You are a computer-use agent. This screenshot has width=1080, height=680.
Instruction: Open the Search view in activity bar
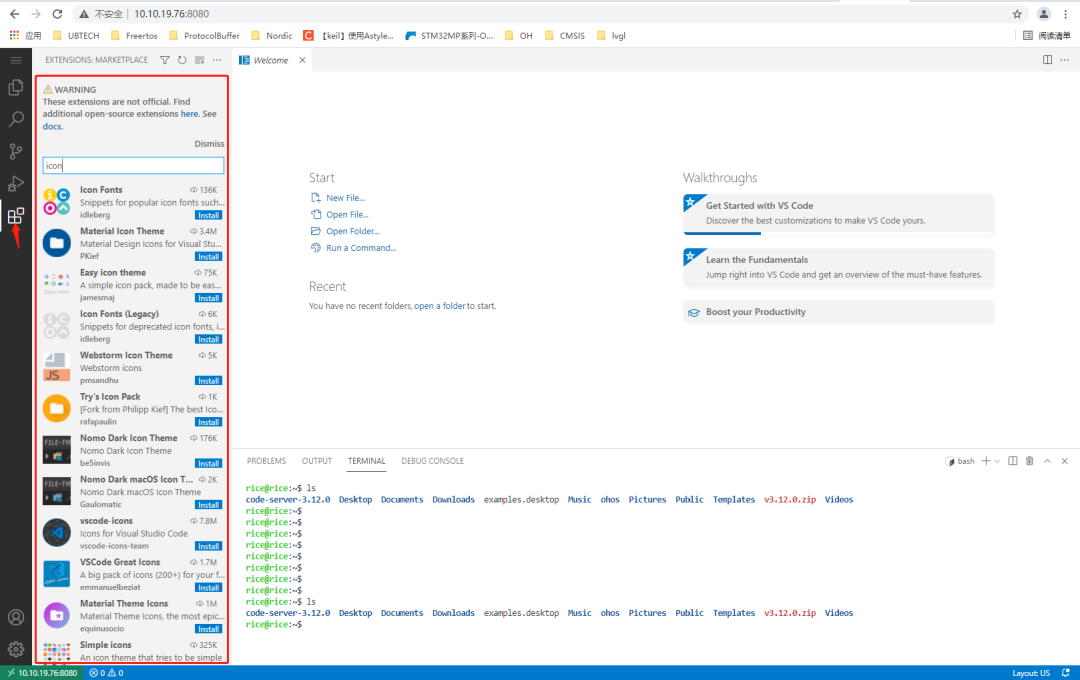click(x=16, y=119)
